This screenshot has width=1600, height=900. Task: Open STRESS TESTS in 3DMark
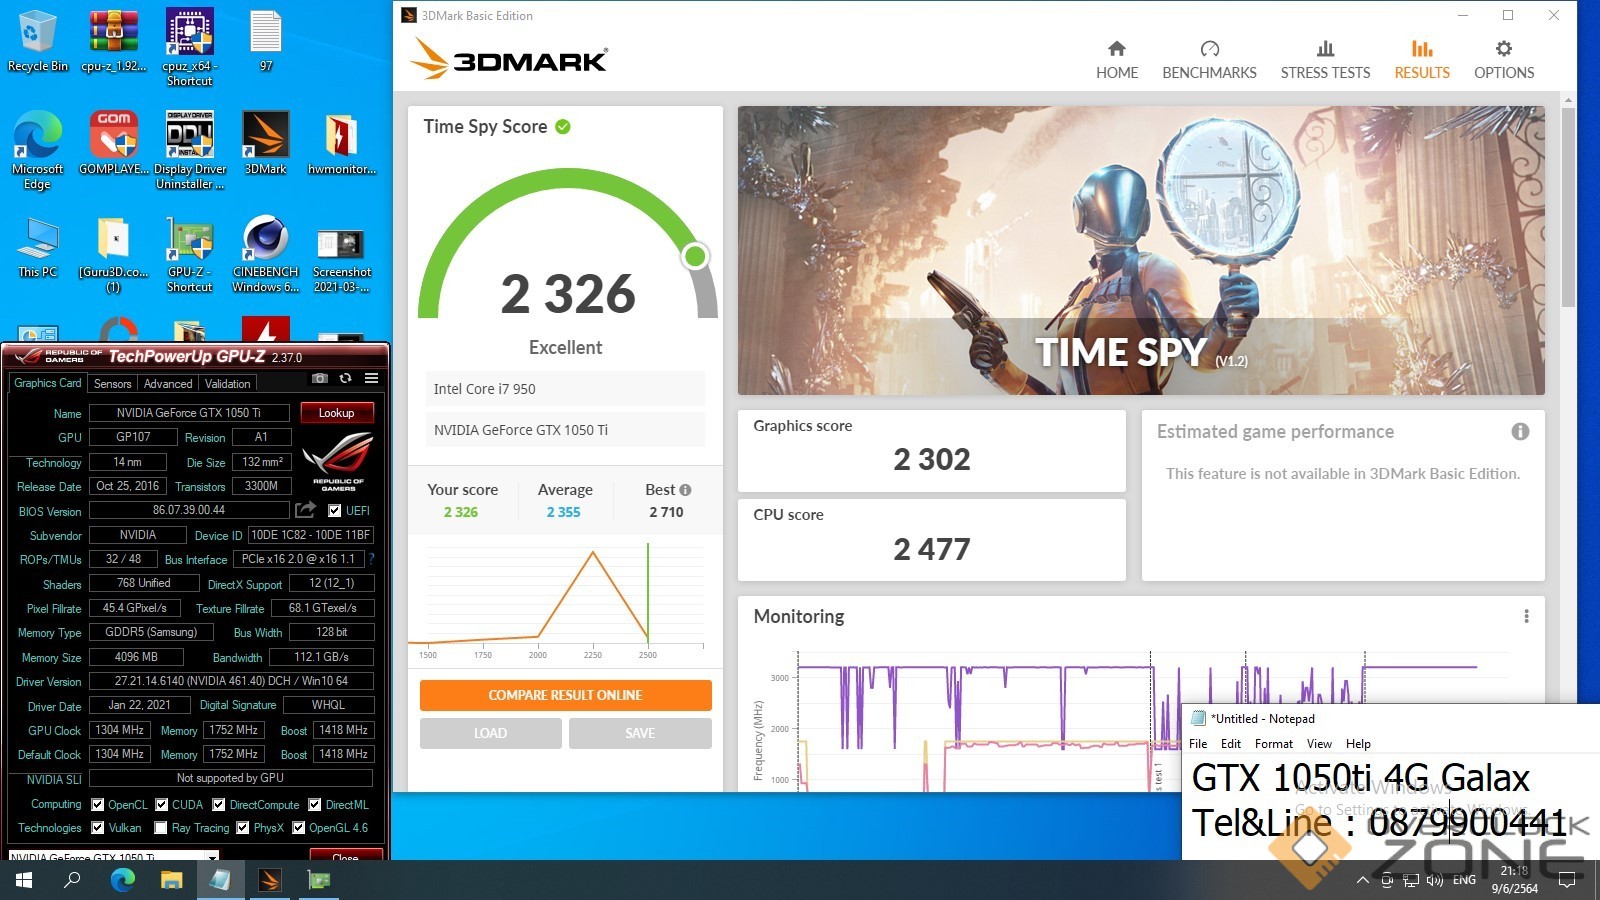point(1325,60)
